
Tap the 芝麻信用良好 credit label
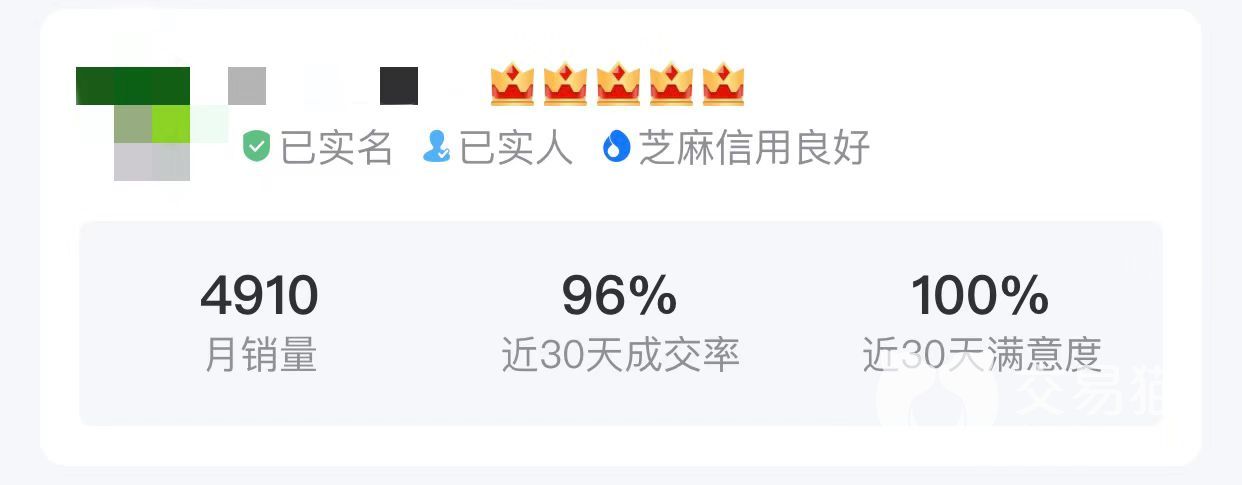754,148
